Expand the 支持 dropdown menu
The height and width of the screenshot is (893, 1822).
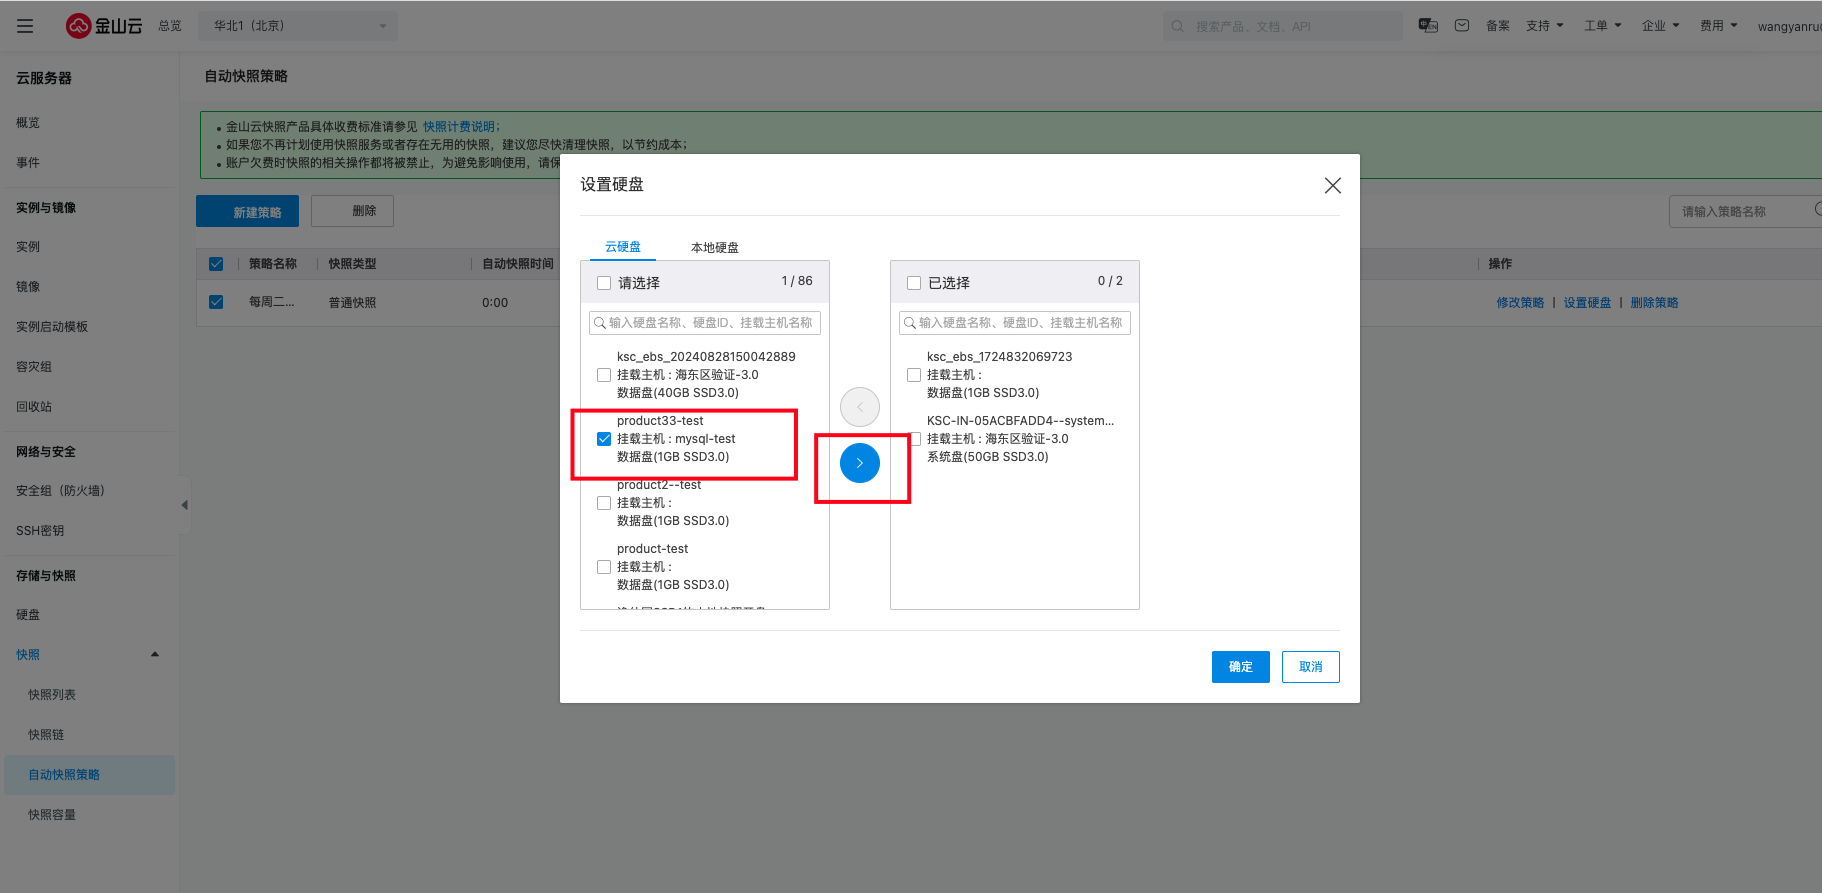click(1544, 26)
